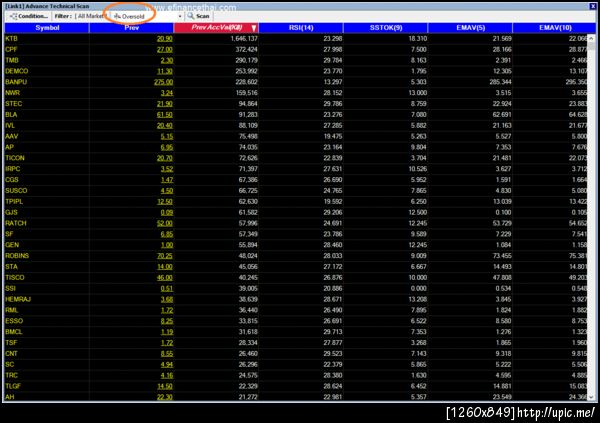Select the ESSO symbol

coord(14,321)
